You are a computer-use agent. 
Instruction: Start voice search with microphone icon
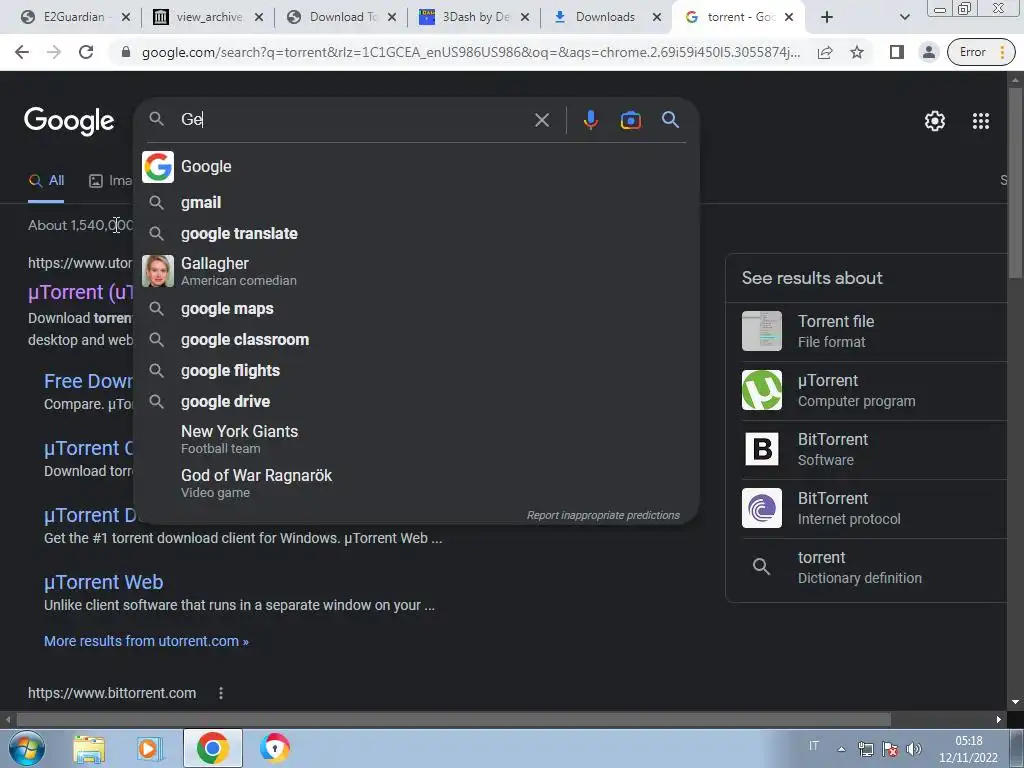pyautogui.click(x=590, y=120)
